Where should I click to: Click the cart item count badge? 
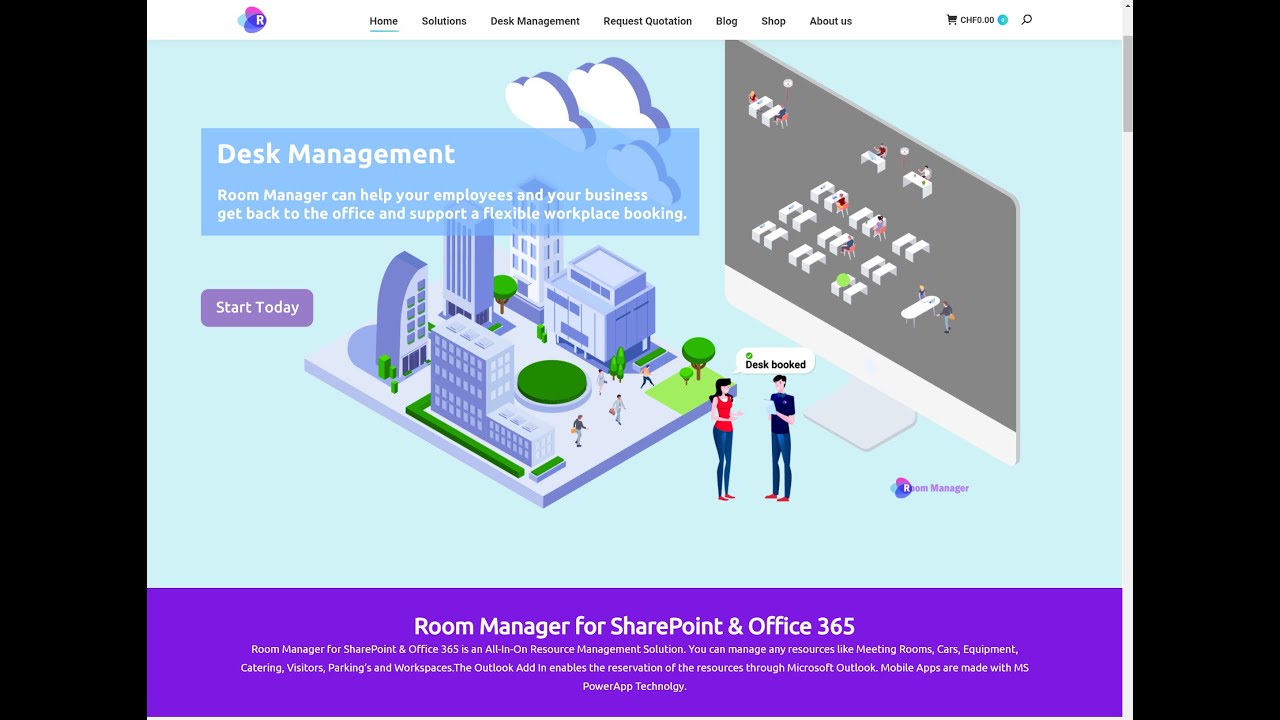coord(1002,20)
